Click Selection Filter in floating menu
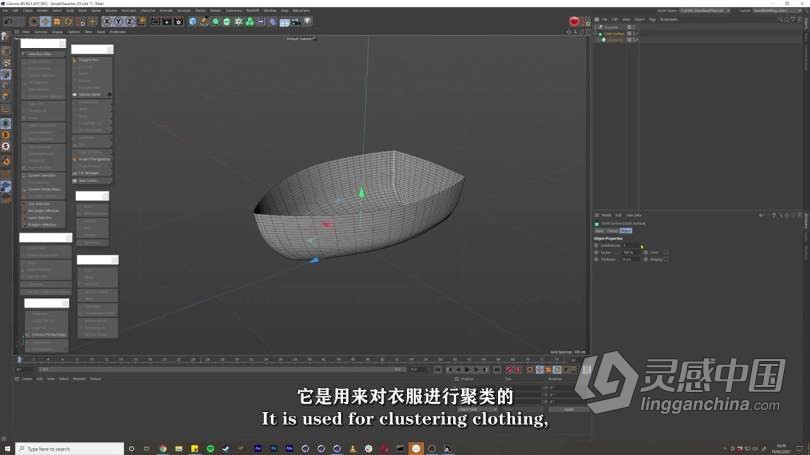 click(x=40, y=54)
